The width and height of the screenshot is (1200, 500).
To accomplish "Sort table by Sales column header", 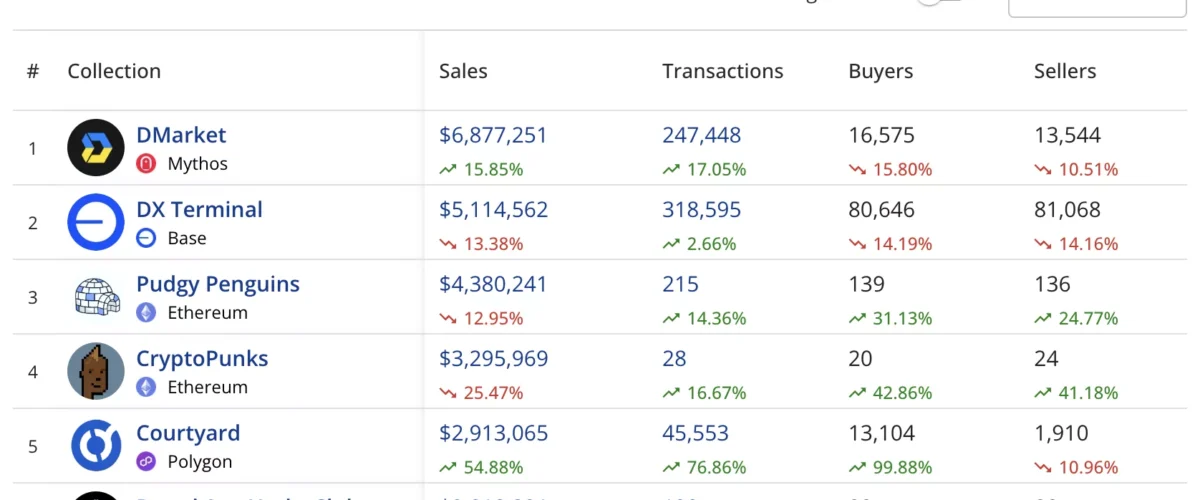I will [463, 71].
